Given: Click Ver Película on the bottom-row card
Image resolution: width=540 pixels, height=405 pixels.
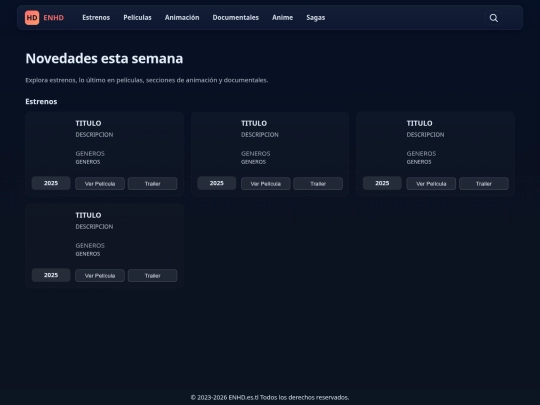Looking at the screenshot, I should (x=100, y=276).
